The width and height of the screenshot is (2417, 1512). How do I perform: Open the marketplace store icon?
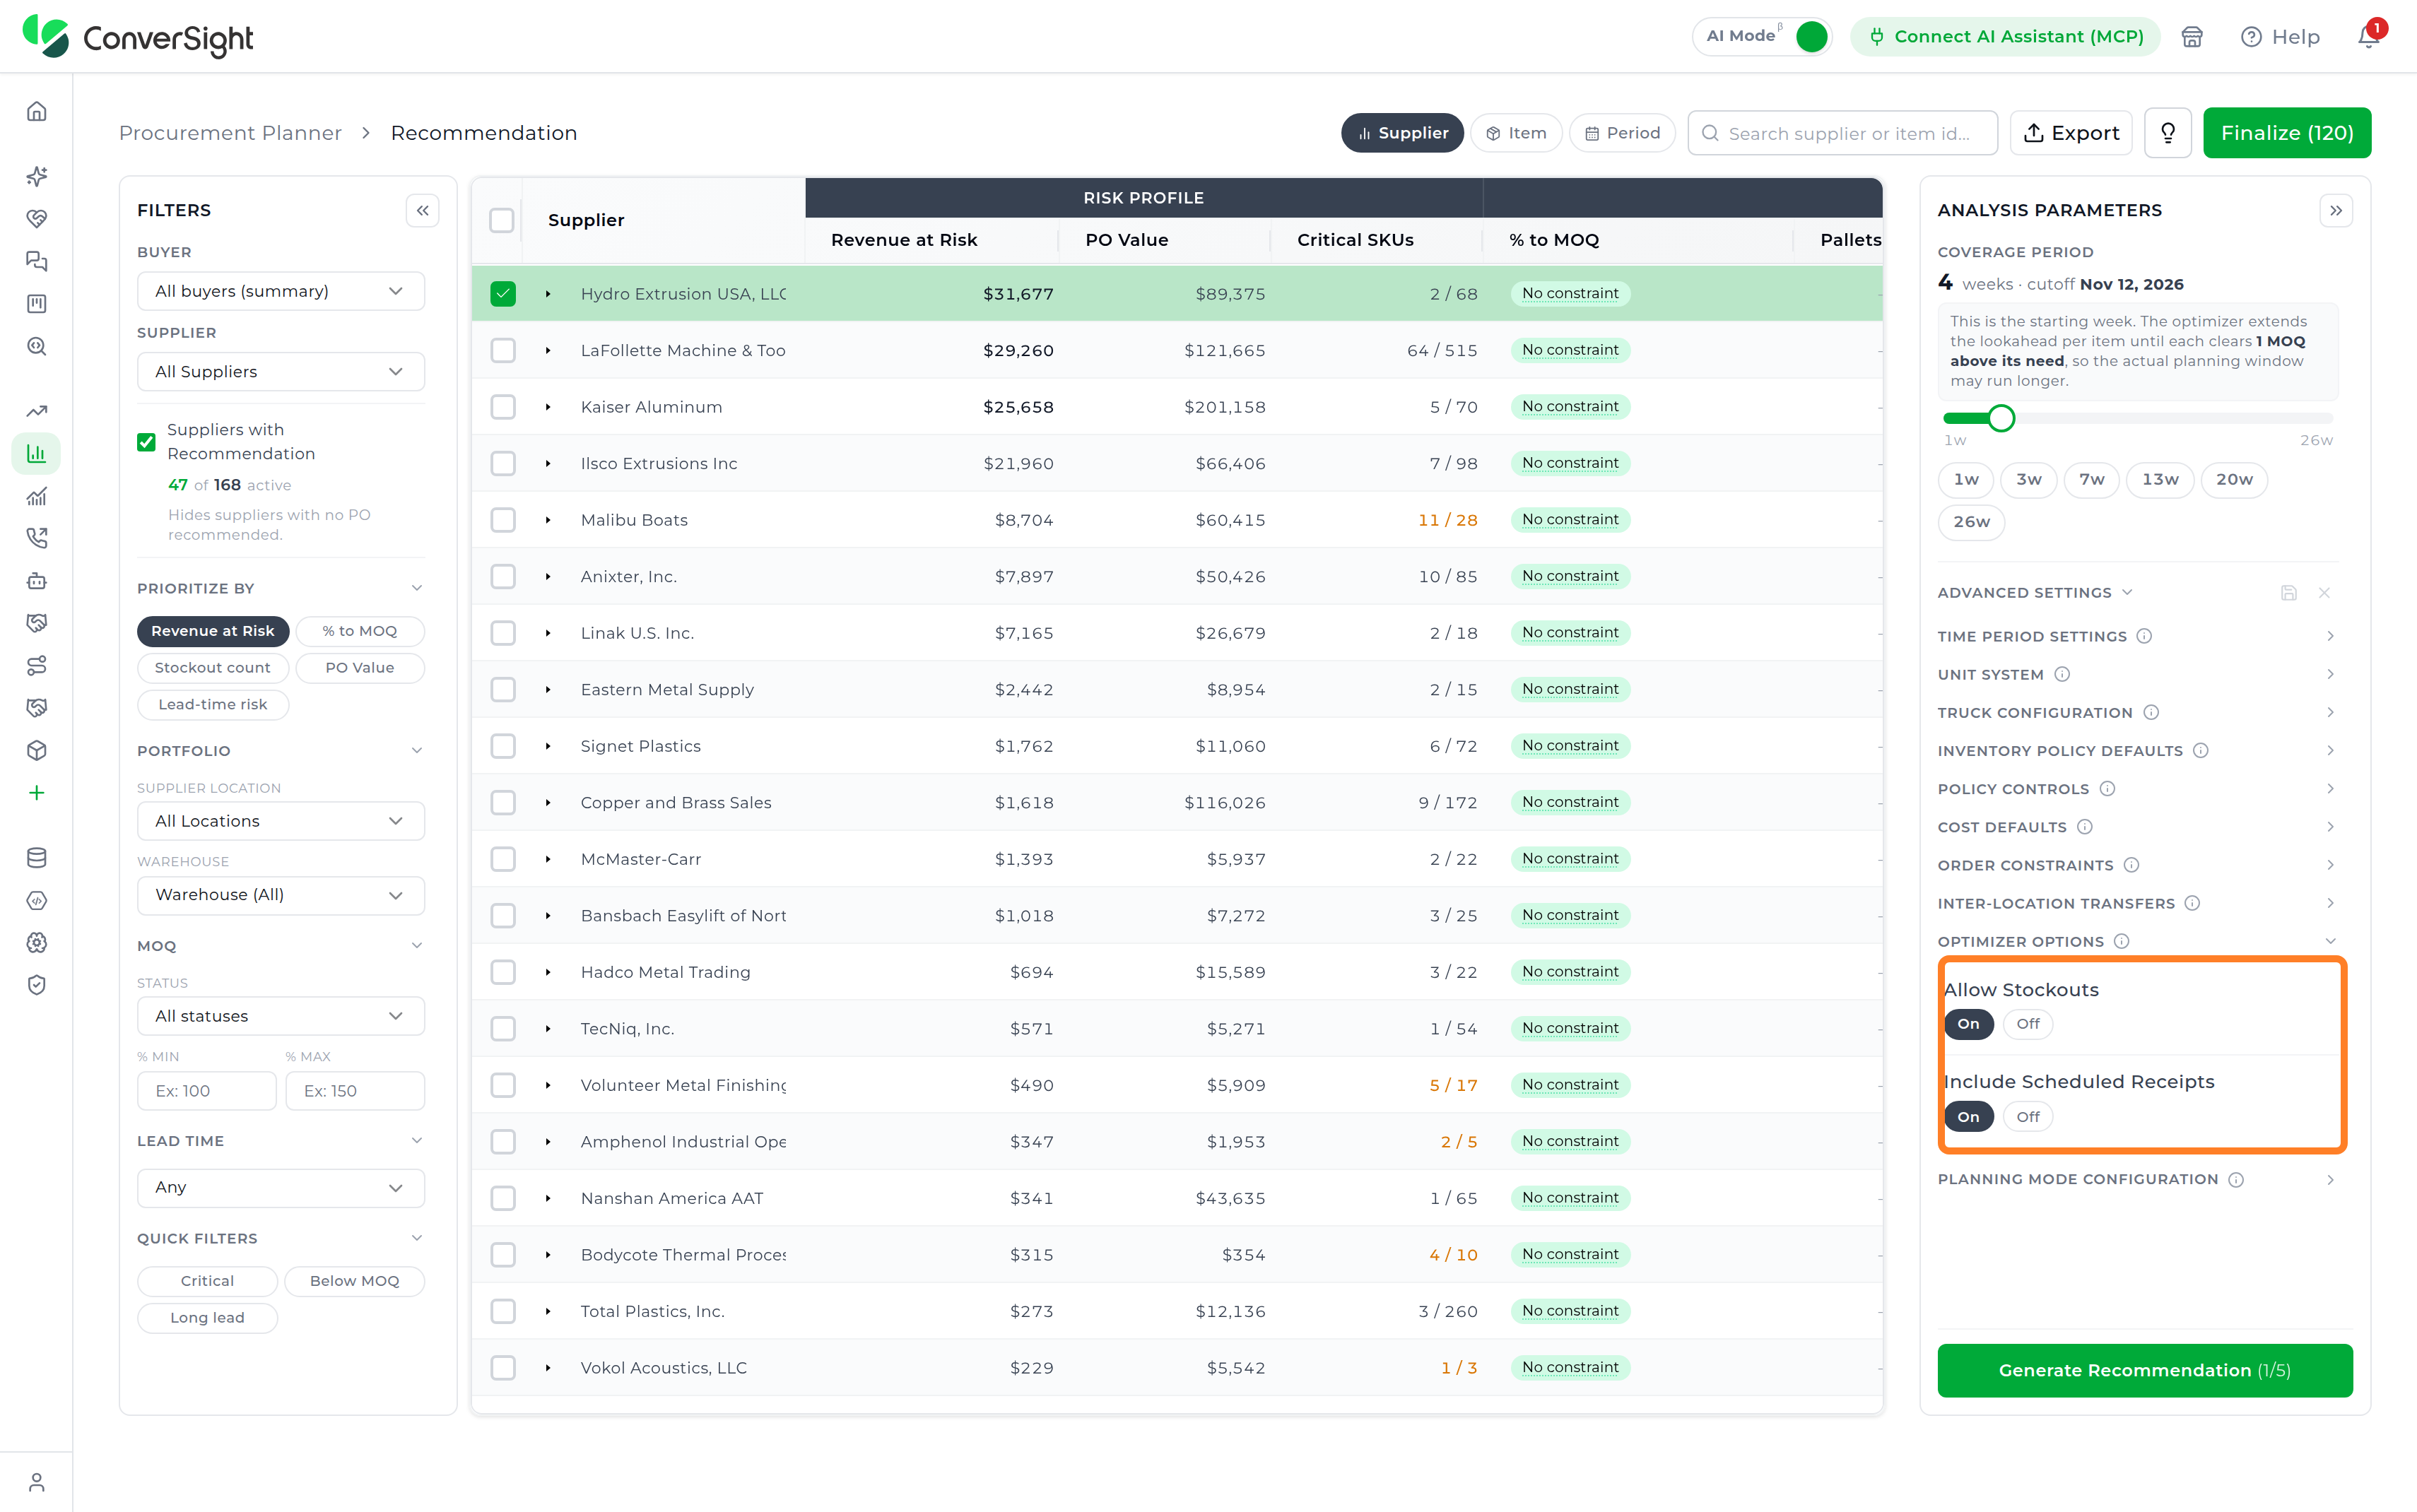(x=2192, y=37)
